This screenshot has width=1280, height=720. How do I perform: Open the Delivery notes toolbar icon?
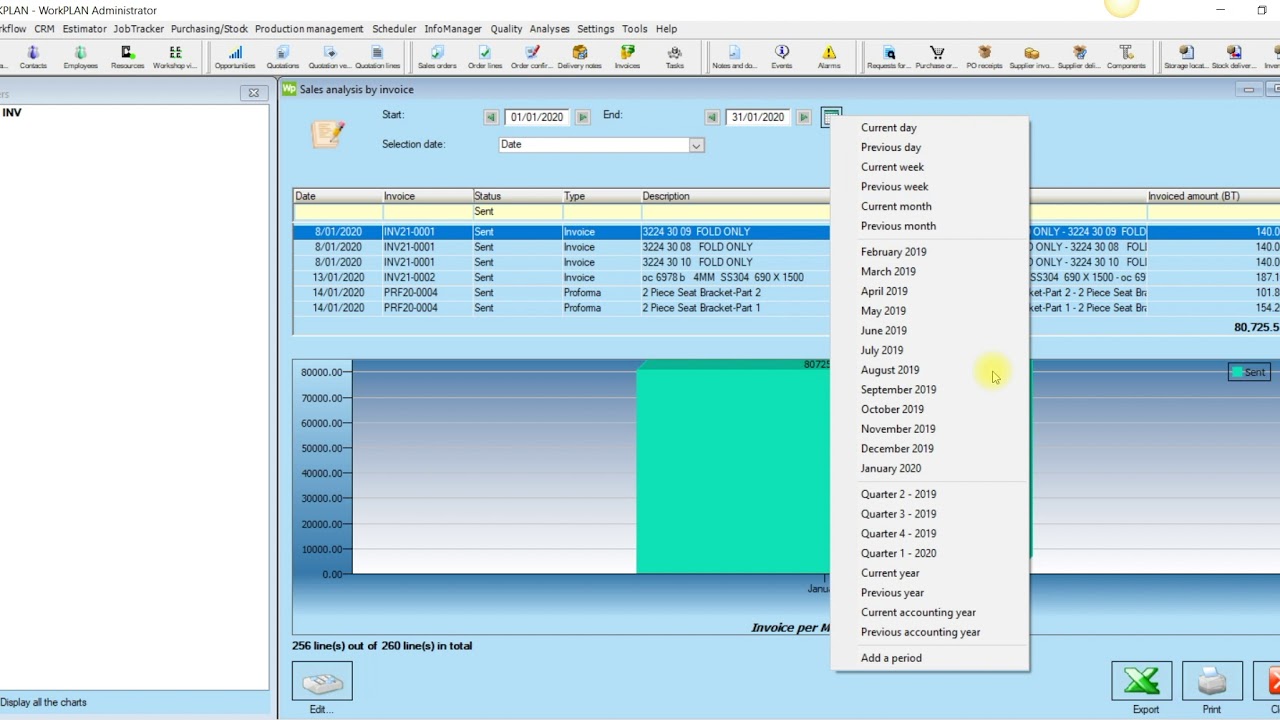[x=580, y=57]
